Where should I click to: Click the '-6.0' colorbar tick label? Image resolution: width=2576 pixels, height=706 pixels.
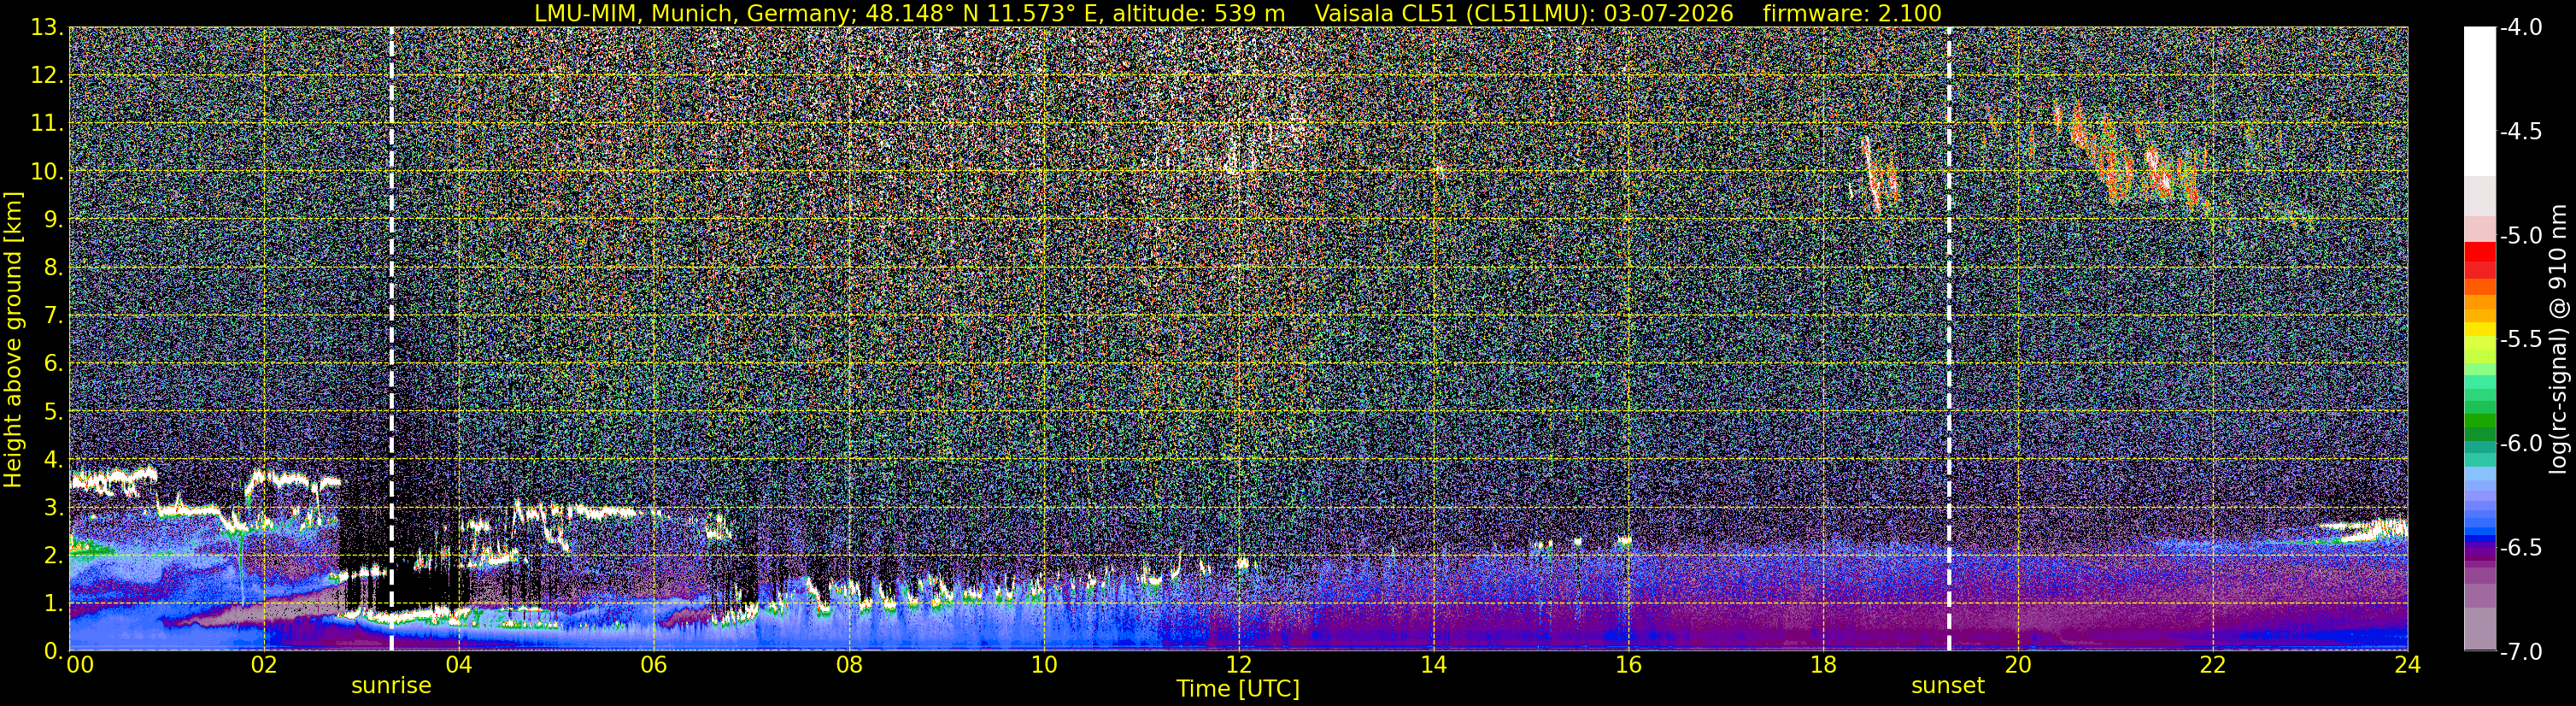coord(2521,443)
